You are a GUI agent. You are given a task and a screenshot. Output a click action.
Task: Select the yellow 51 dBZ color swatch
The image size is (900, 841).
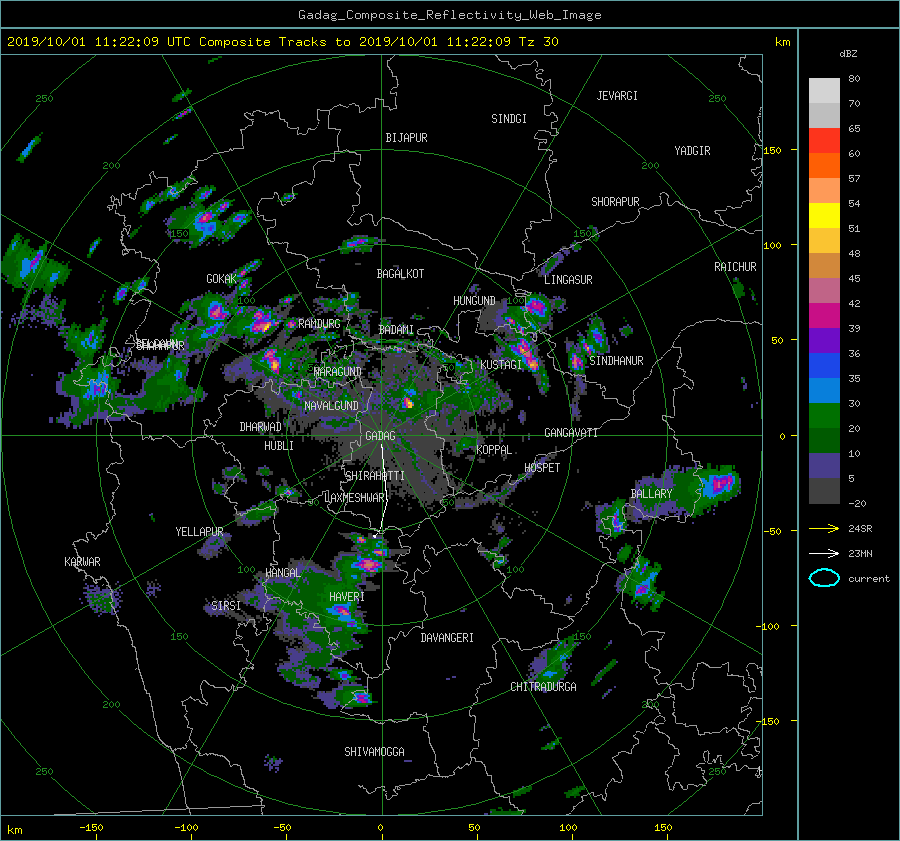[824, 215]
